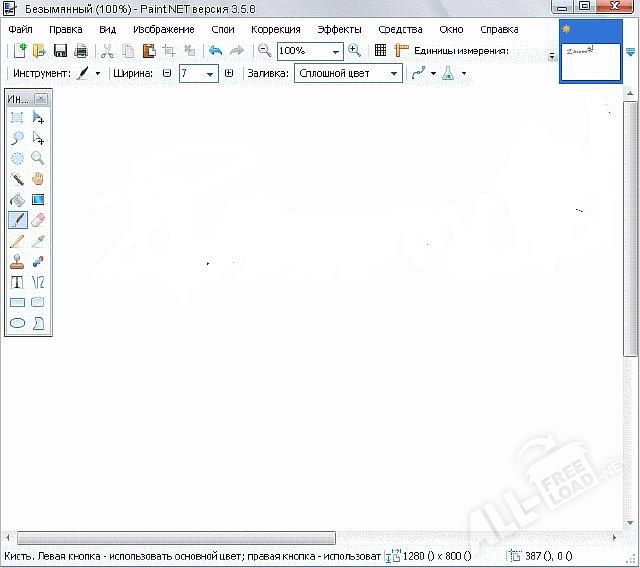Click the horizontal scrollbar thumb
640x568 pixels.
click(x=176, y=538)
